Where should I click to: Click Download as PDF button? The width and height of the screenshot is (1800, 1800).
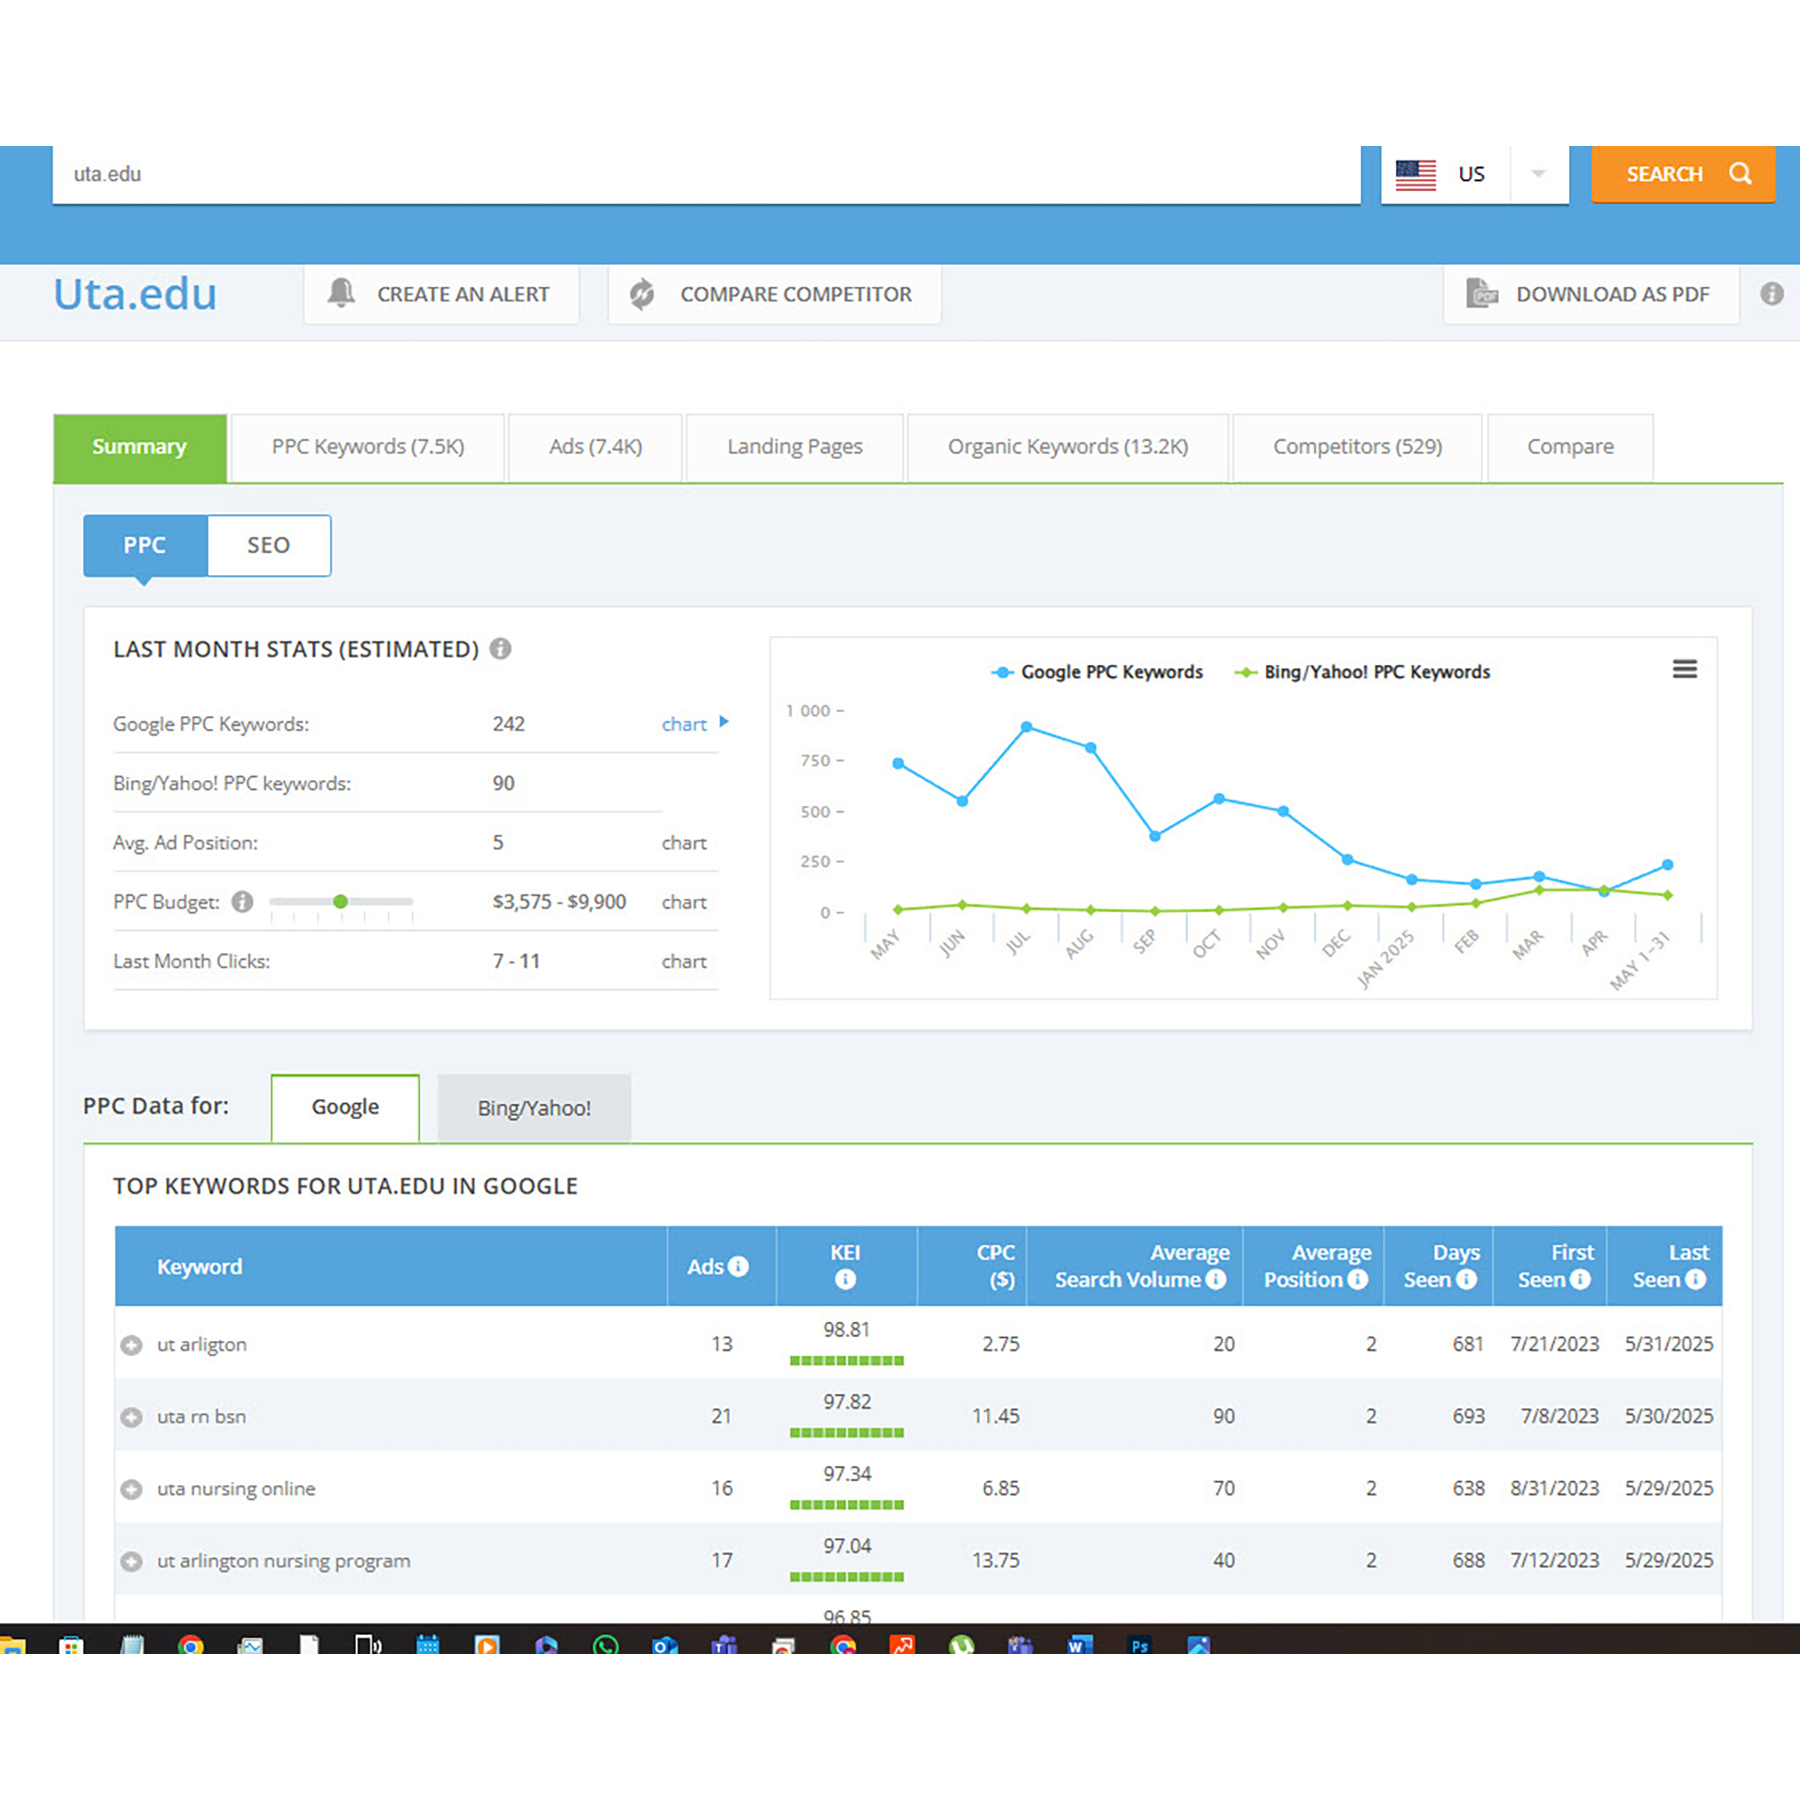point(1590,294)
